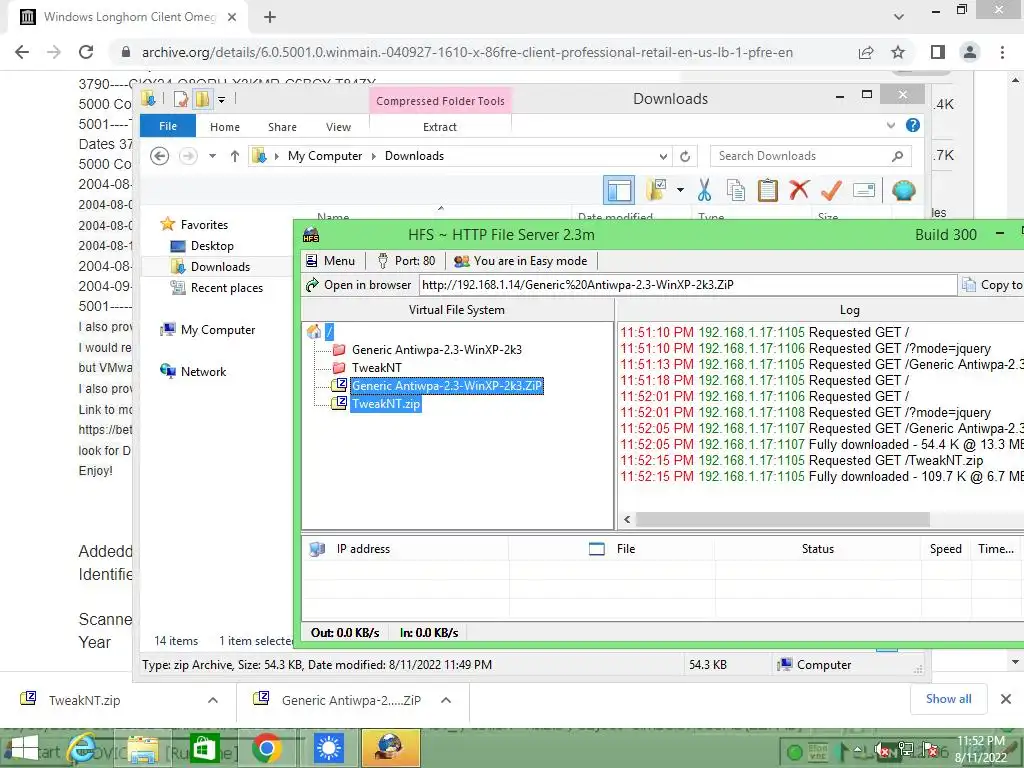Screen dimensions: 1024x768
Task: Click the HFS URL address field
Action: coord(688,285)
